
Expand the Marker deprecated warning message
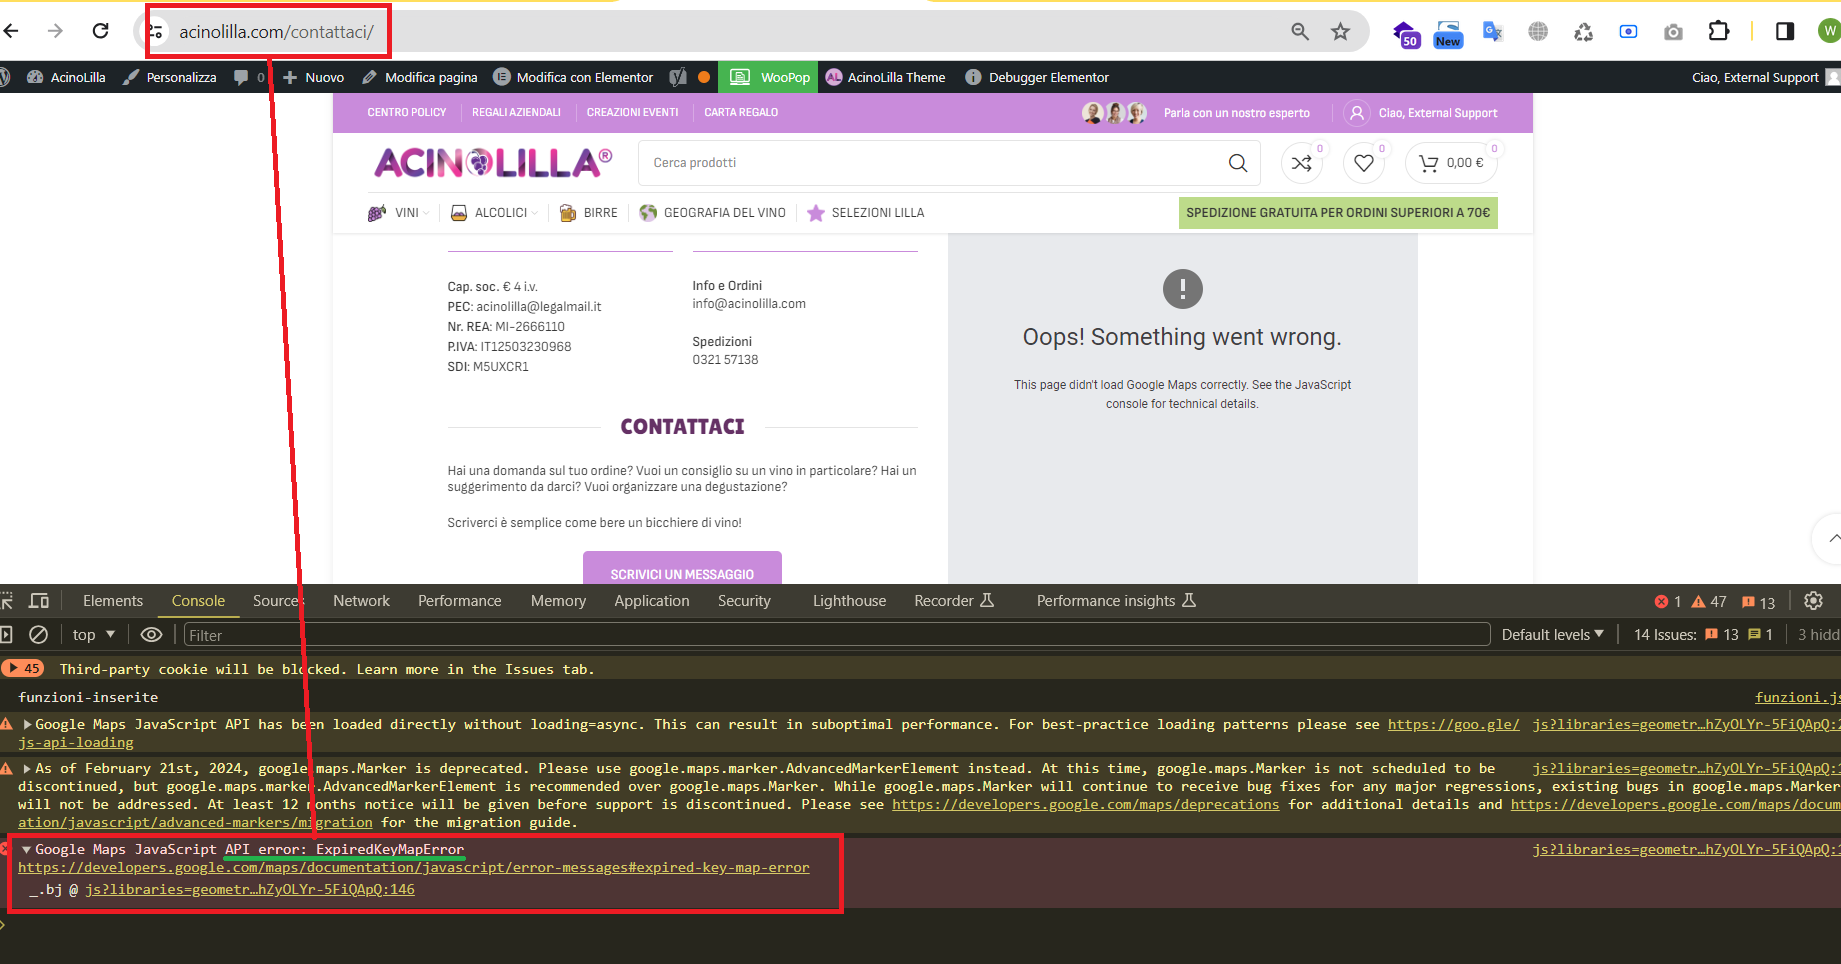27,769
